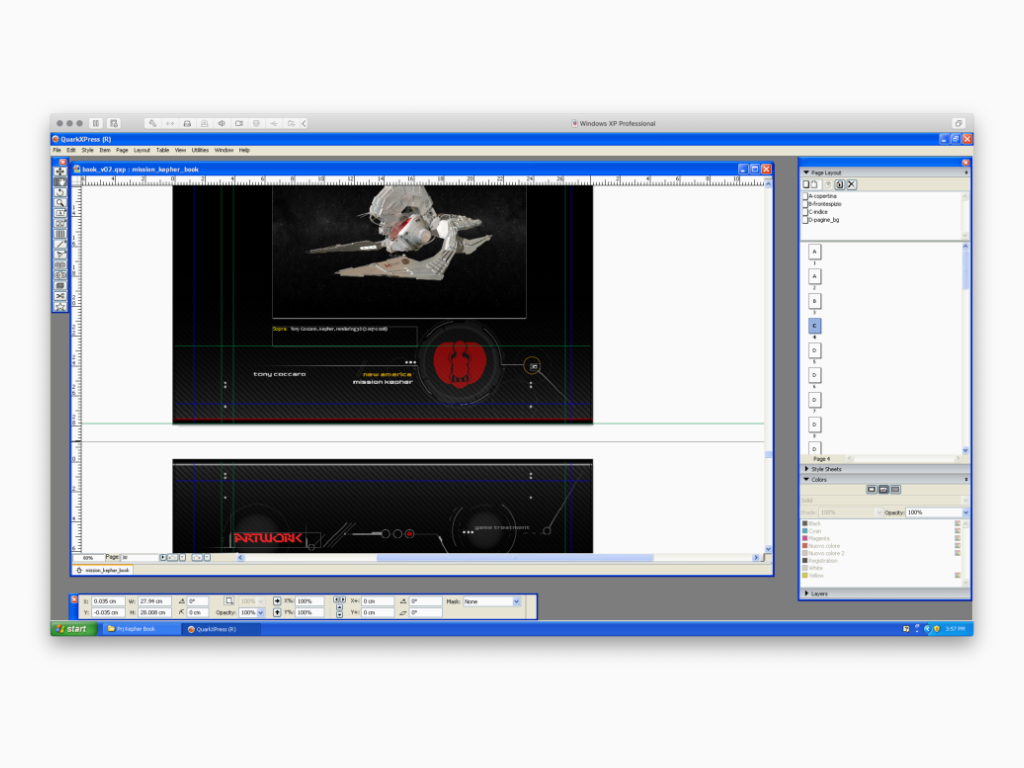The height and width of the screenshot is (768, 1024).
Task: Open the Opacity dropdown in Colors panel
Action: click(x=965, y=513)
